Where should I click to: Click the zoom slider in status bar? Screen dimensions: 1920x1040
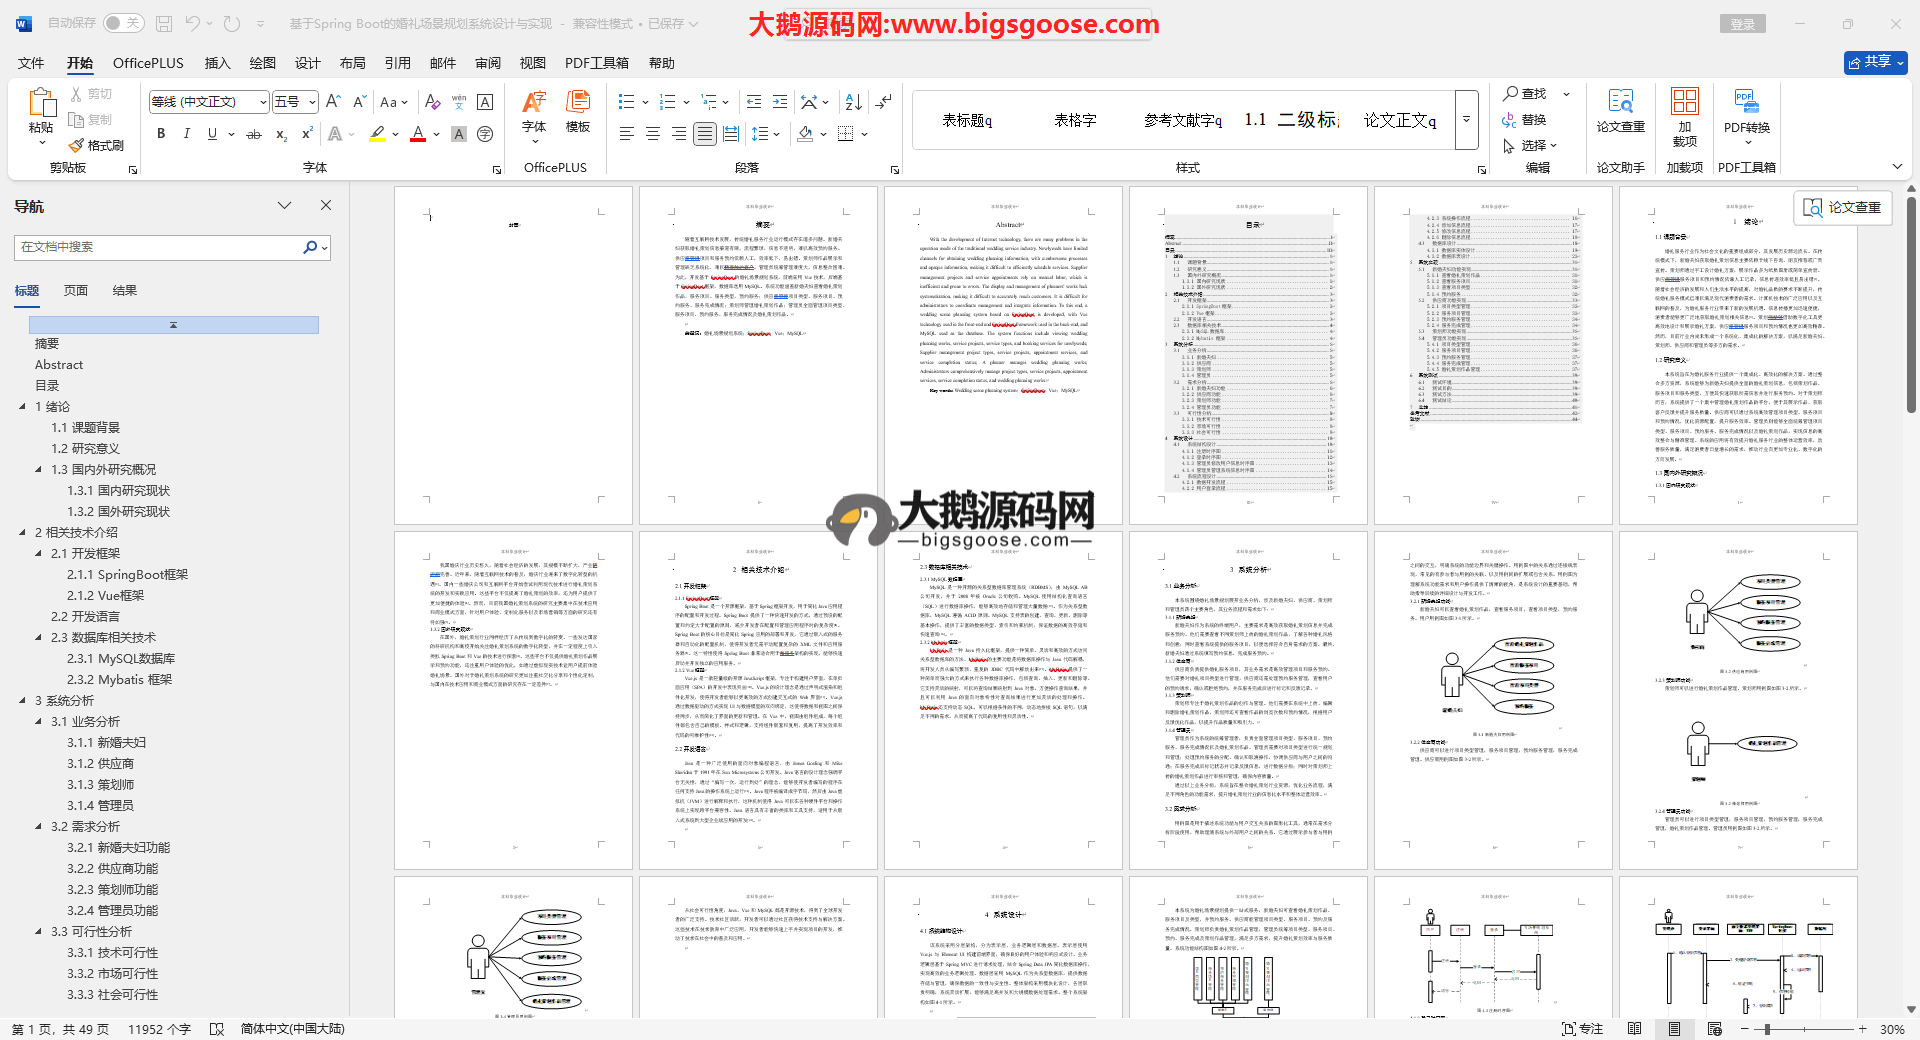point(1767,1029)
